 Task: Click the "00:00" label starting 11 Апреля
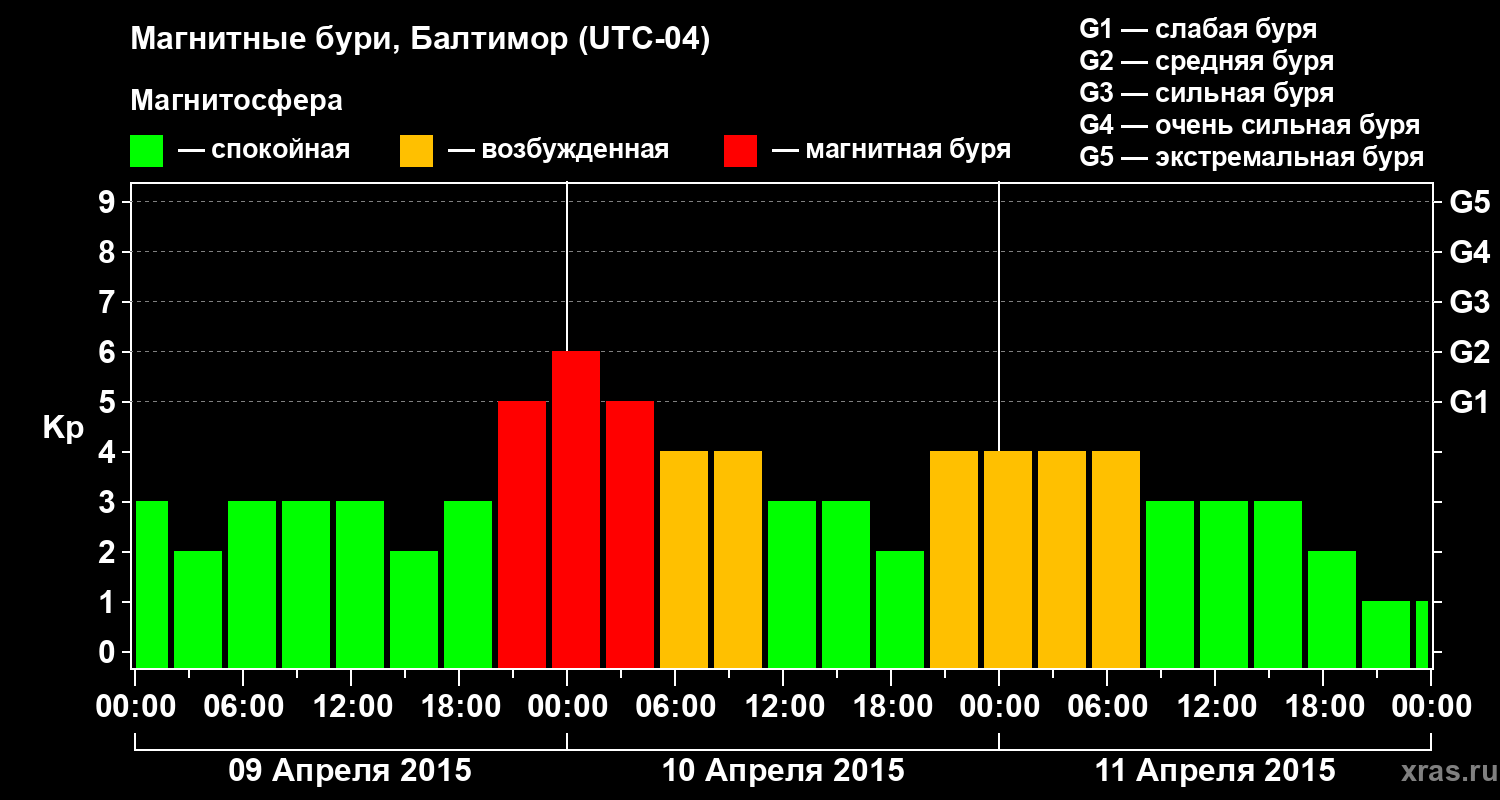tap(999, 706)
